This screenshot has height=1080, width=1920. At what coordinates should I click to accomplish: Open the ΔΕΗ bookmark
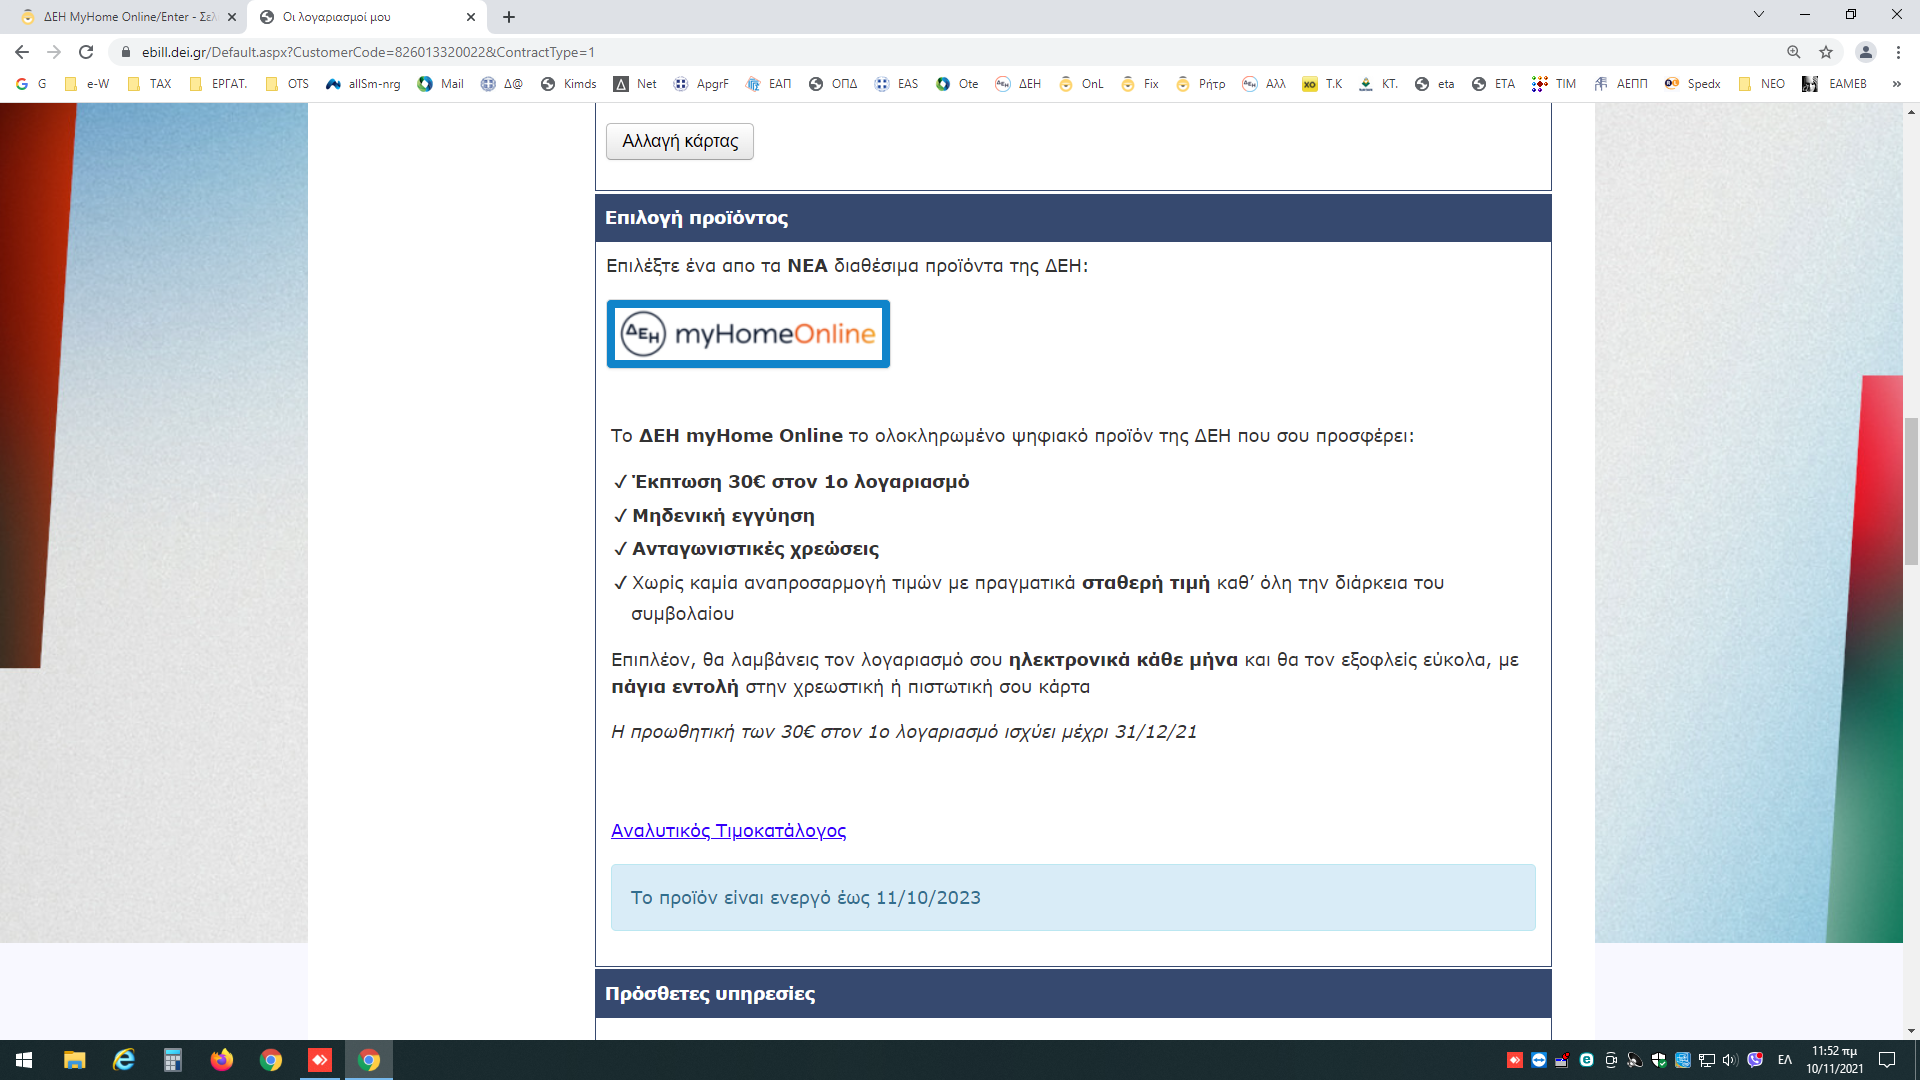1018,84
